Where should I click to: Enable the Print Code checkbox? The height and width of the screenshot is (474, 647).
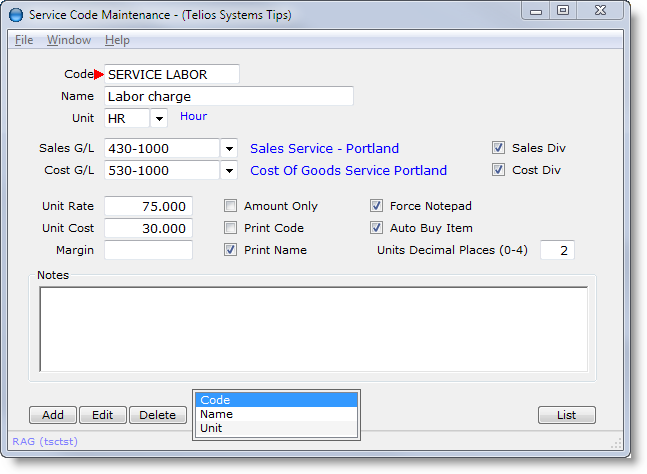click(x=231, y=228)
